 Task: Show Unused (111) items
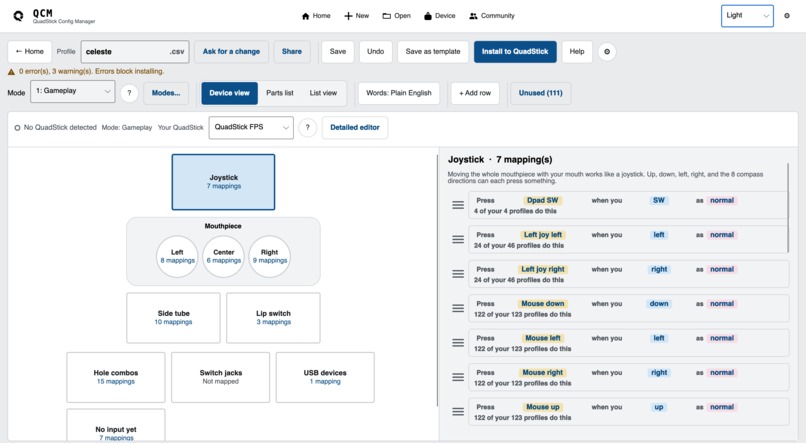[540, 93]
